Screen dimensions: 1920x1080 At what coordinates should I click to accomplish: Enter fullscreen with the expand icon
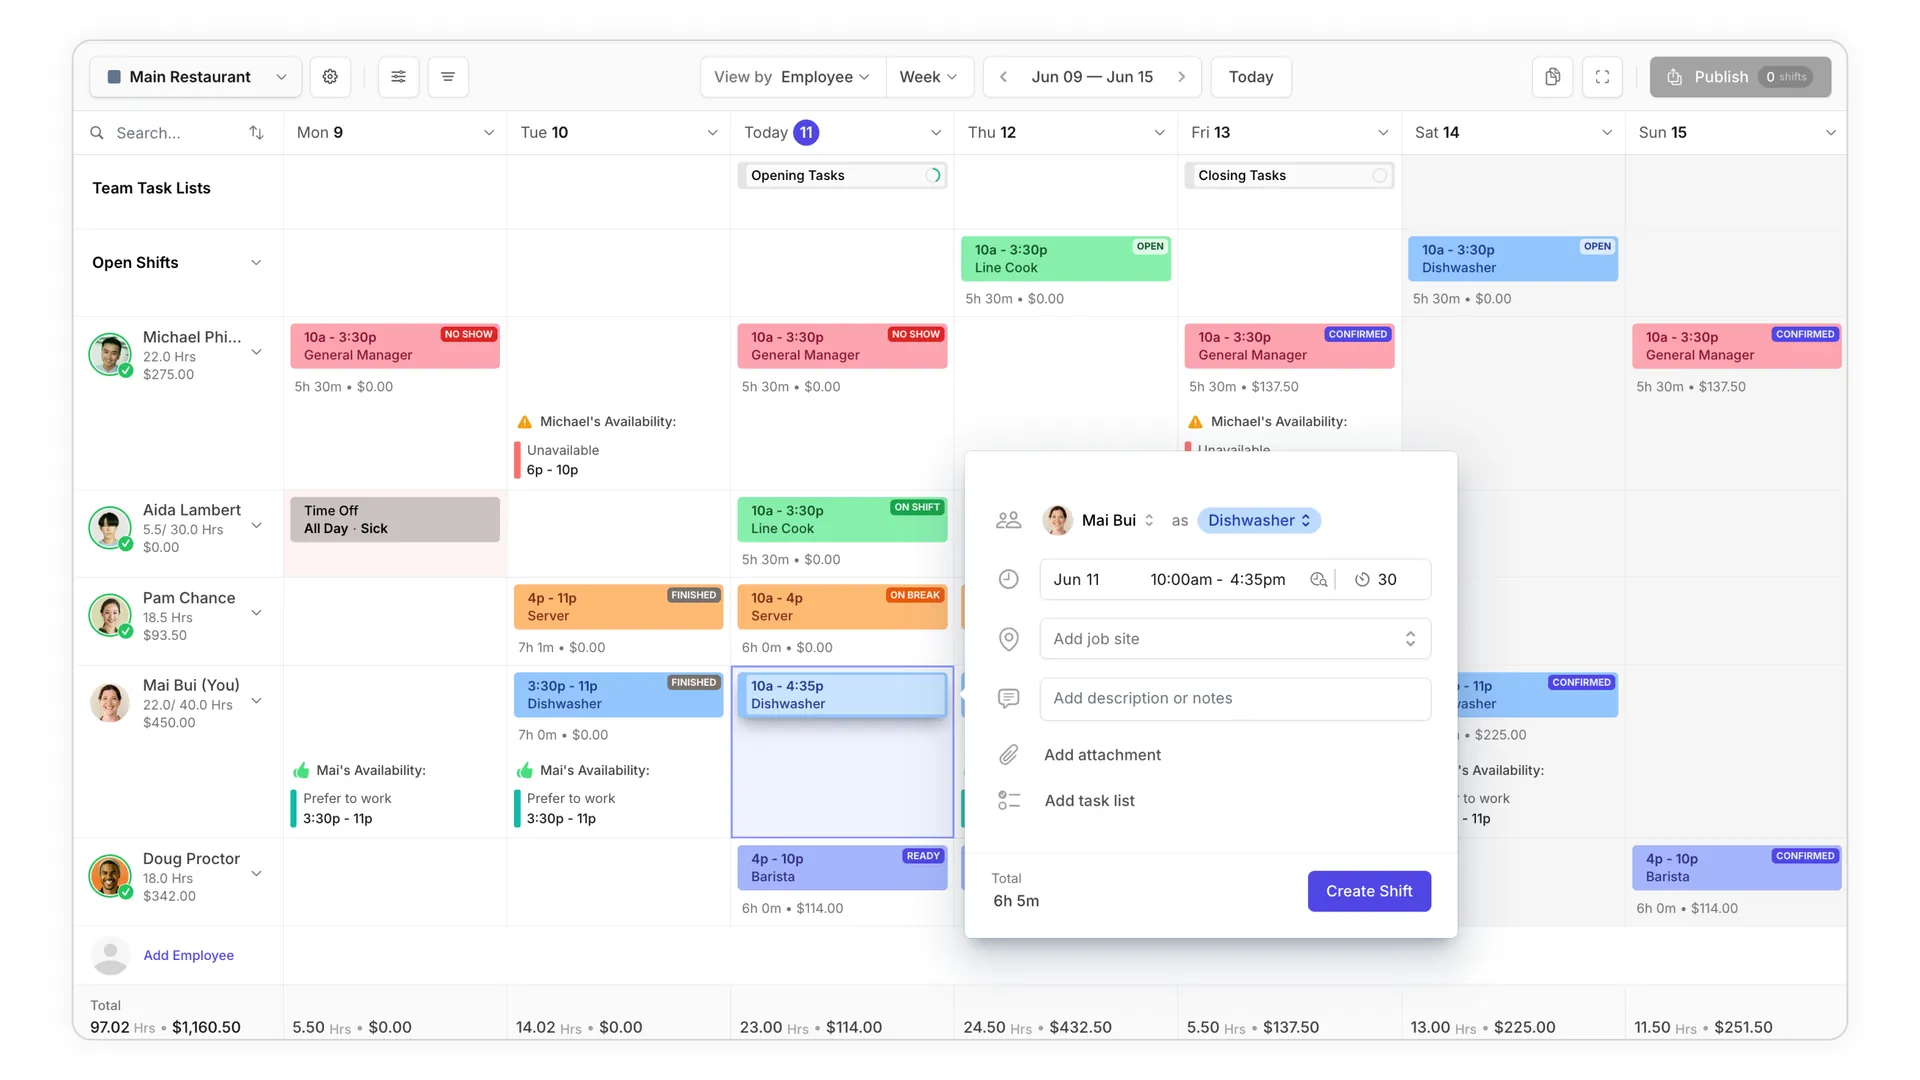[x=1602, y=77]
